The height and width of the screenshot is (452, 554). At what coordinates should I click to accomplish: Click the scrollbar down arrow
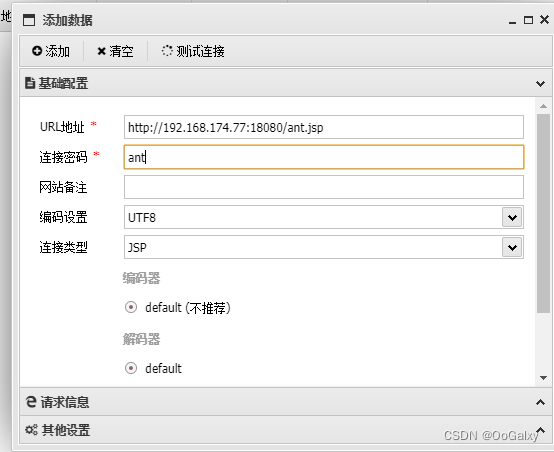pos(543,378)
